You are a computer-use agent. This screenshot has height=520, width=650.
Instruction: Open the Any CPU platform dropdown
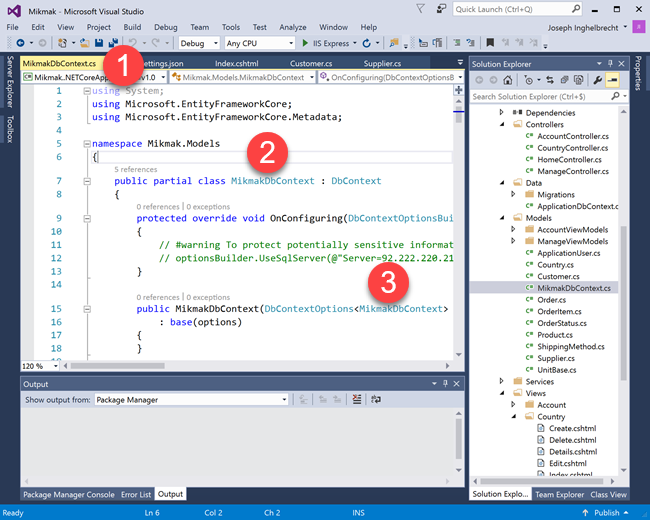291,43
